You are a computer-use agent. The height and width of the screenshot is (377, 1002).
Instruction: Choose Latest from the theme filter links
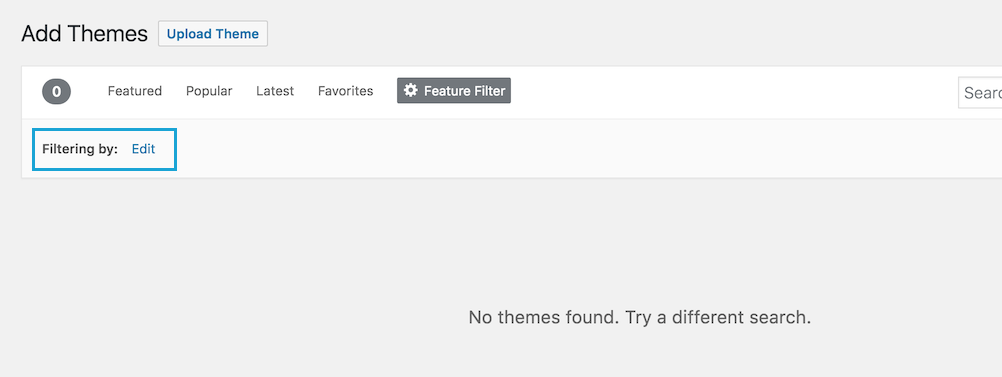(275, 91)
